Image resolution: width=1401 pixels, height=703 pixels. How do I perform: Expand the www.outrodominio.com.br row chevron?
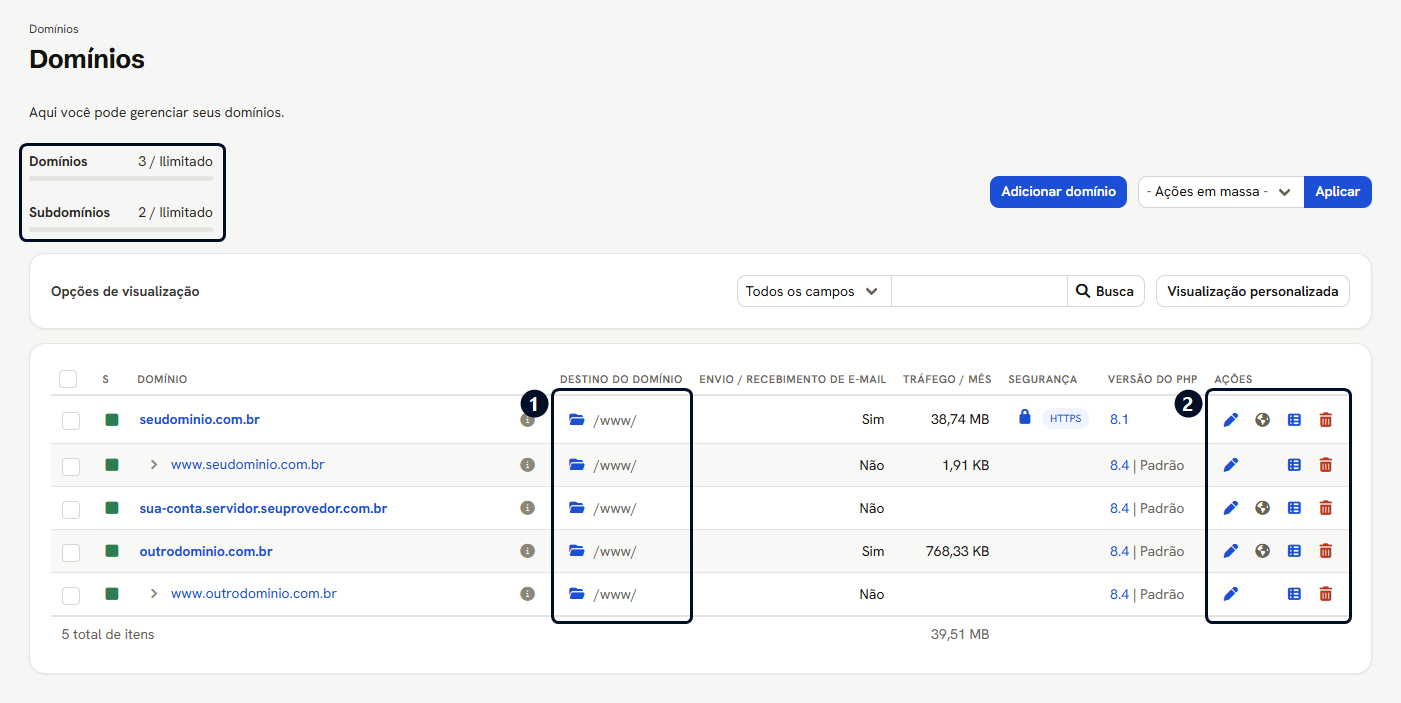[154, 594]
